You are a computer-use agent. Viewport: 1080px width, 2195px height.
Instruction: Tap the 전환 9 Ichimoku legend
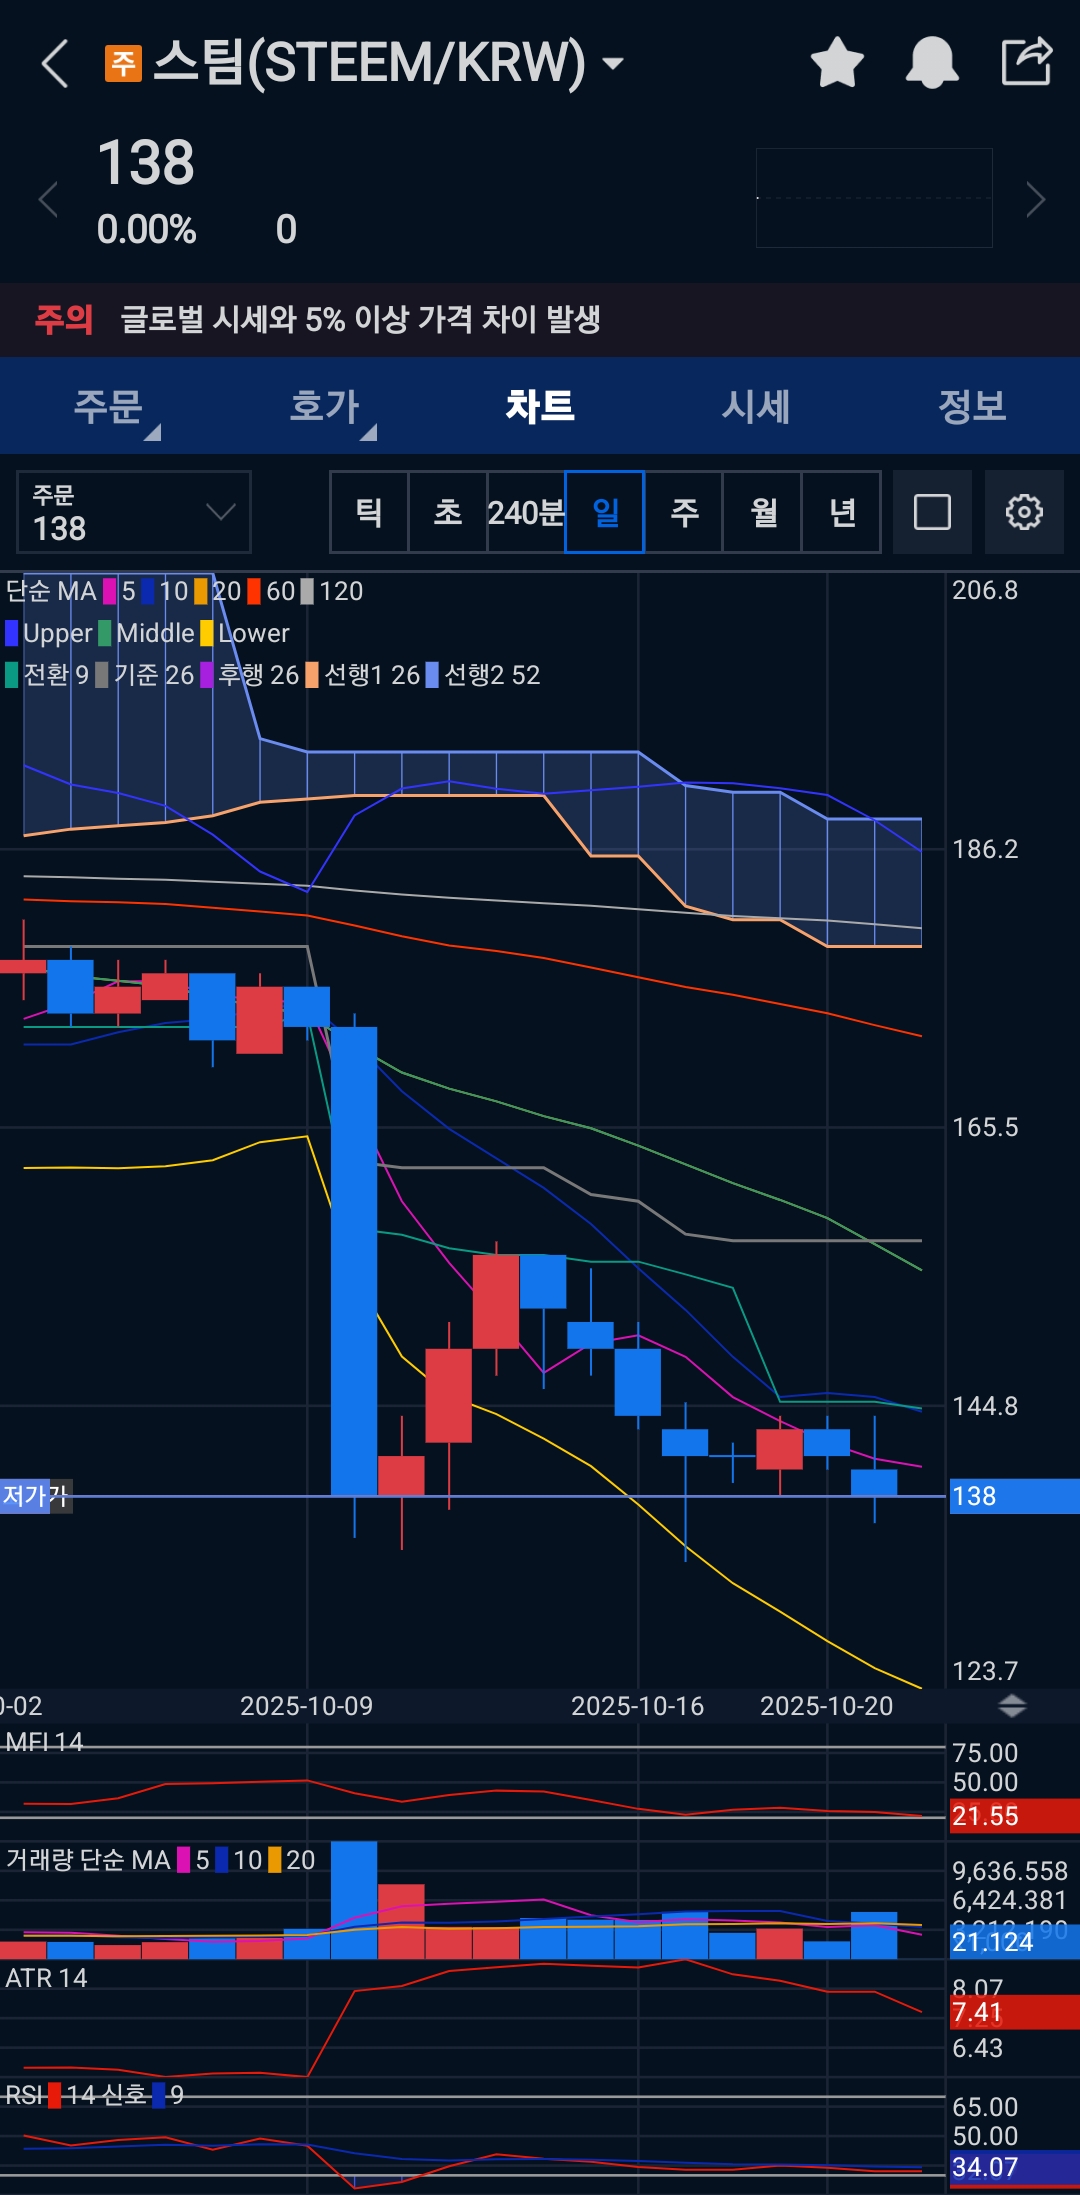(x=47, y=675)
